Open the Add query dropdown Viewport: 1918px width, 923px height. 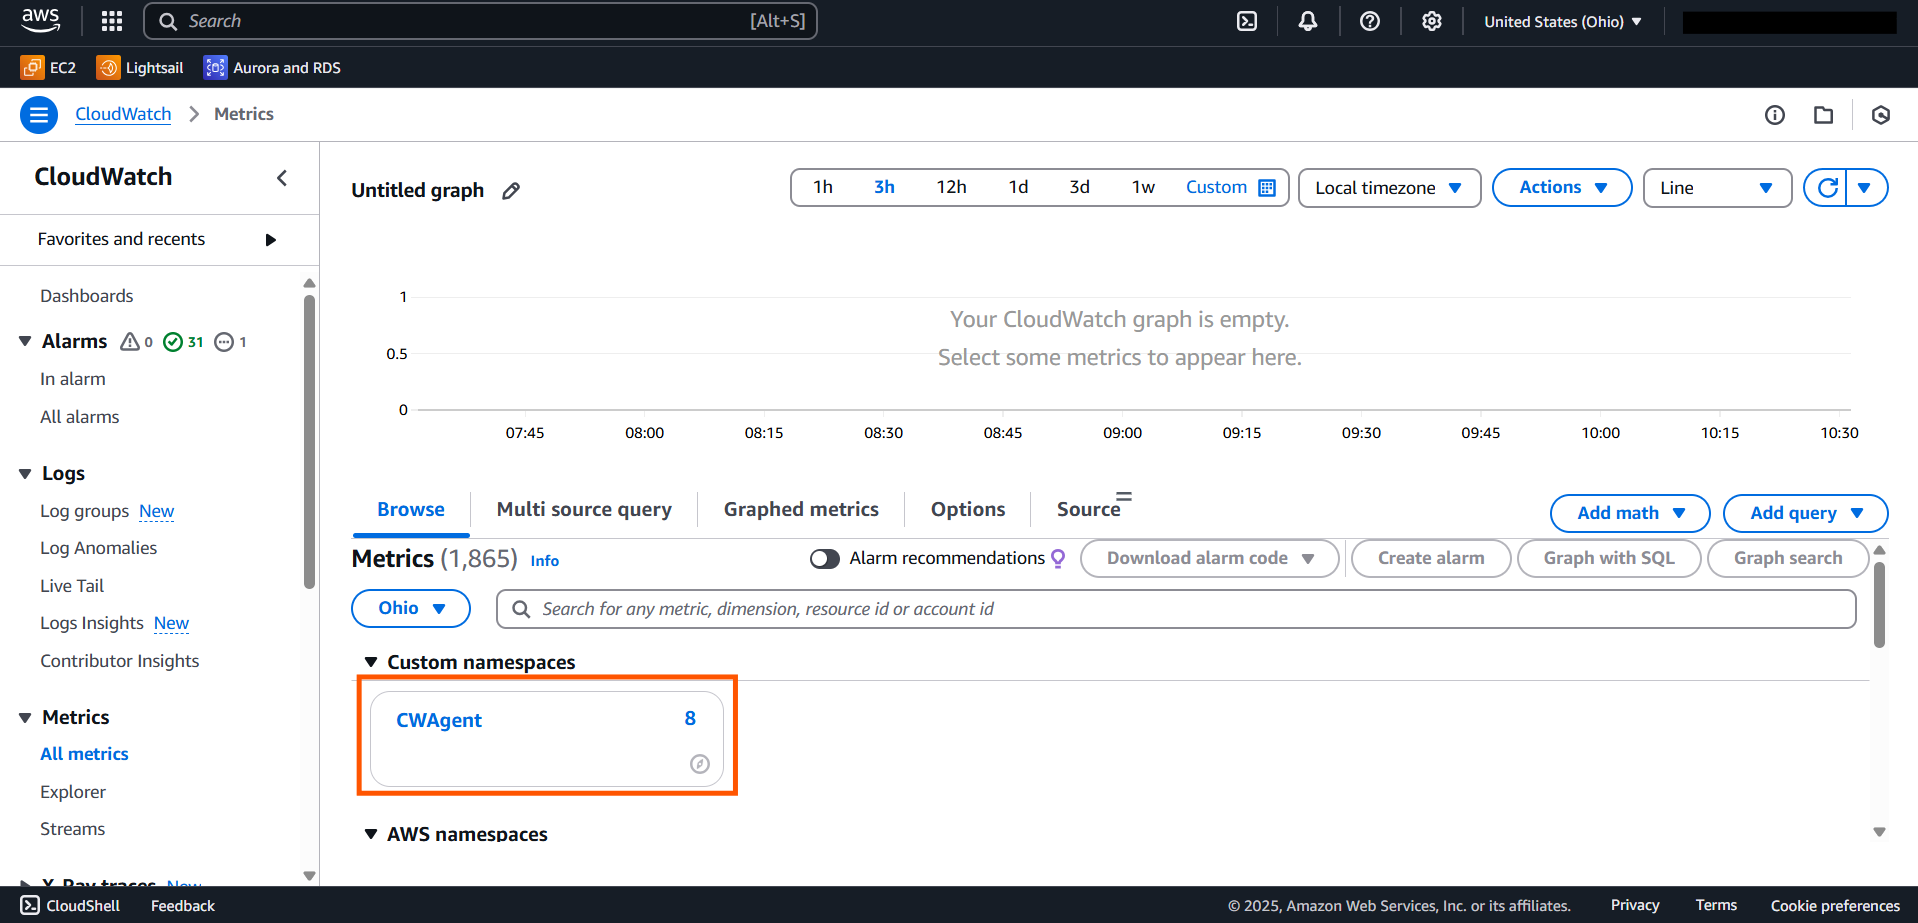tap(1806, 513)
